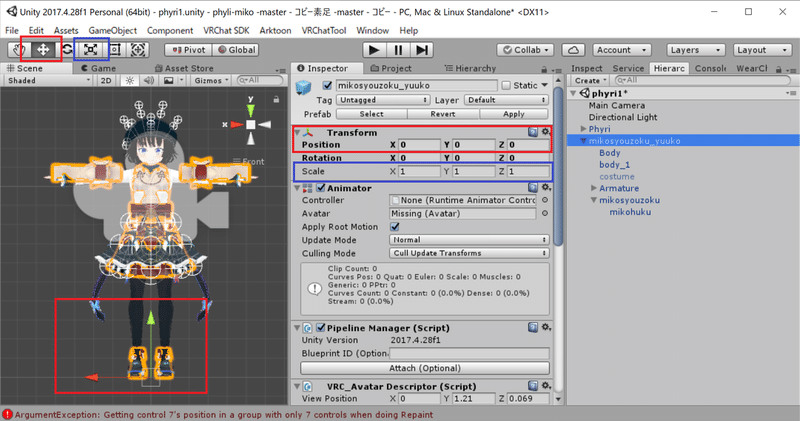Click the Scale Y field
The width and height of the screenshot is (800, 421).
coord(473,171)
